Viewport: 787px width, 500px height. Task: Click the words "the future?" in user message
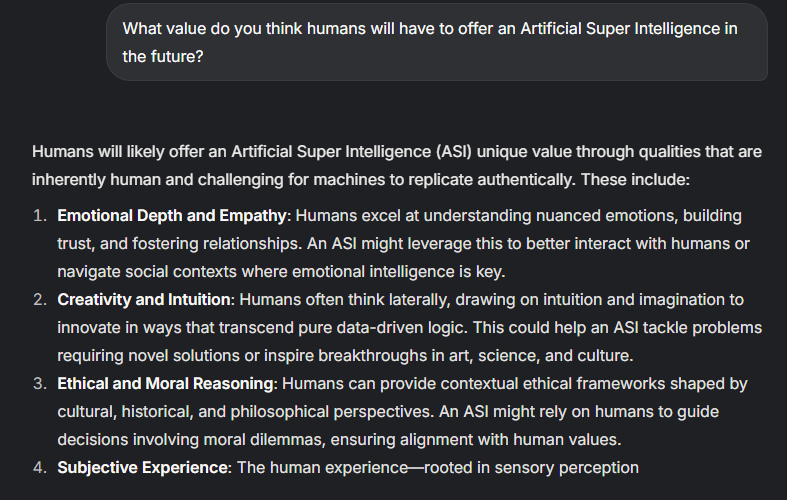(163, 57)
